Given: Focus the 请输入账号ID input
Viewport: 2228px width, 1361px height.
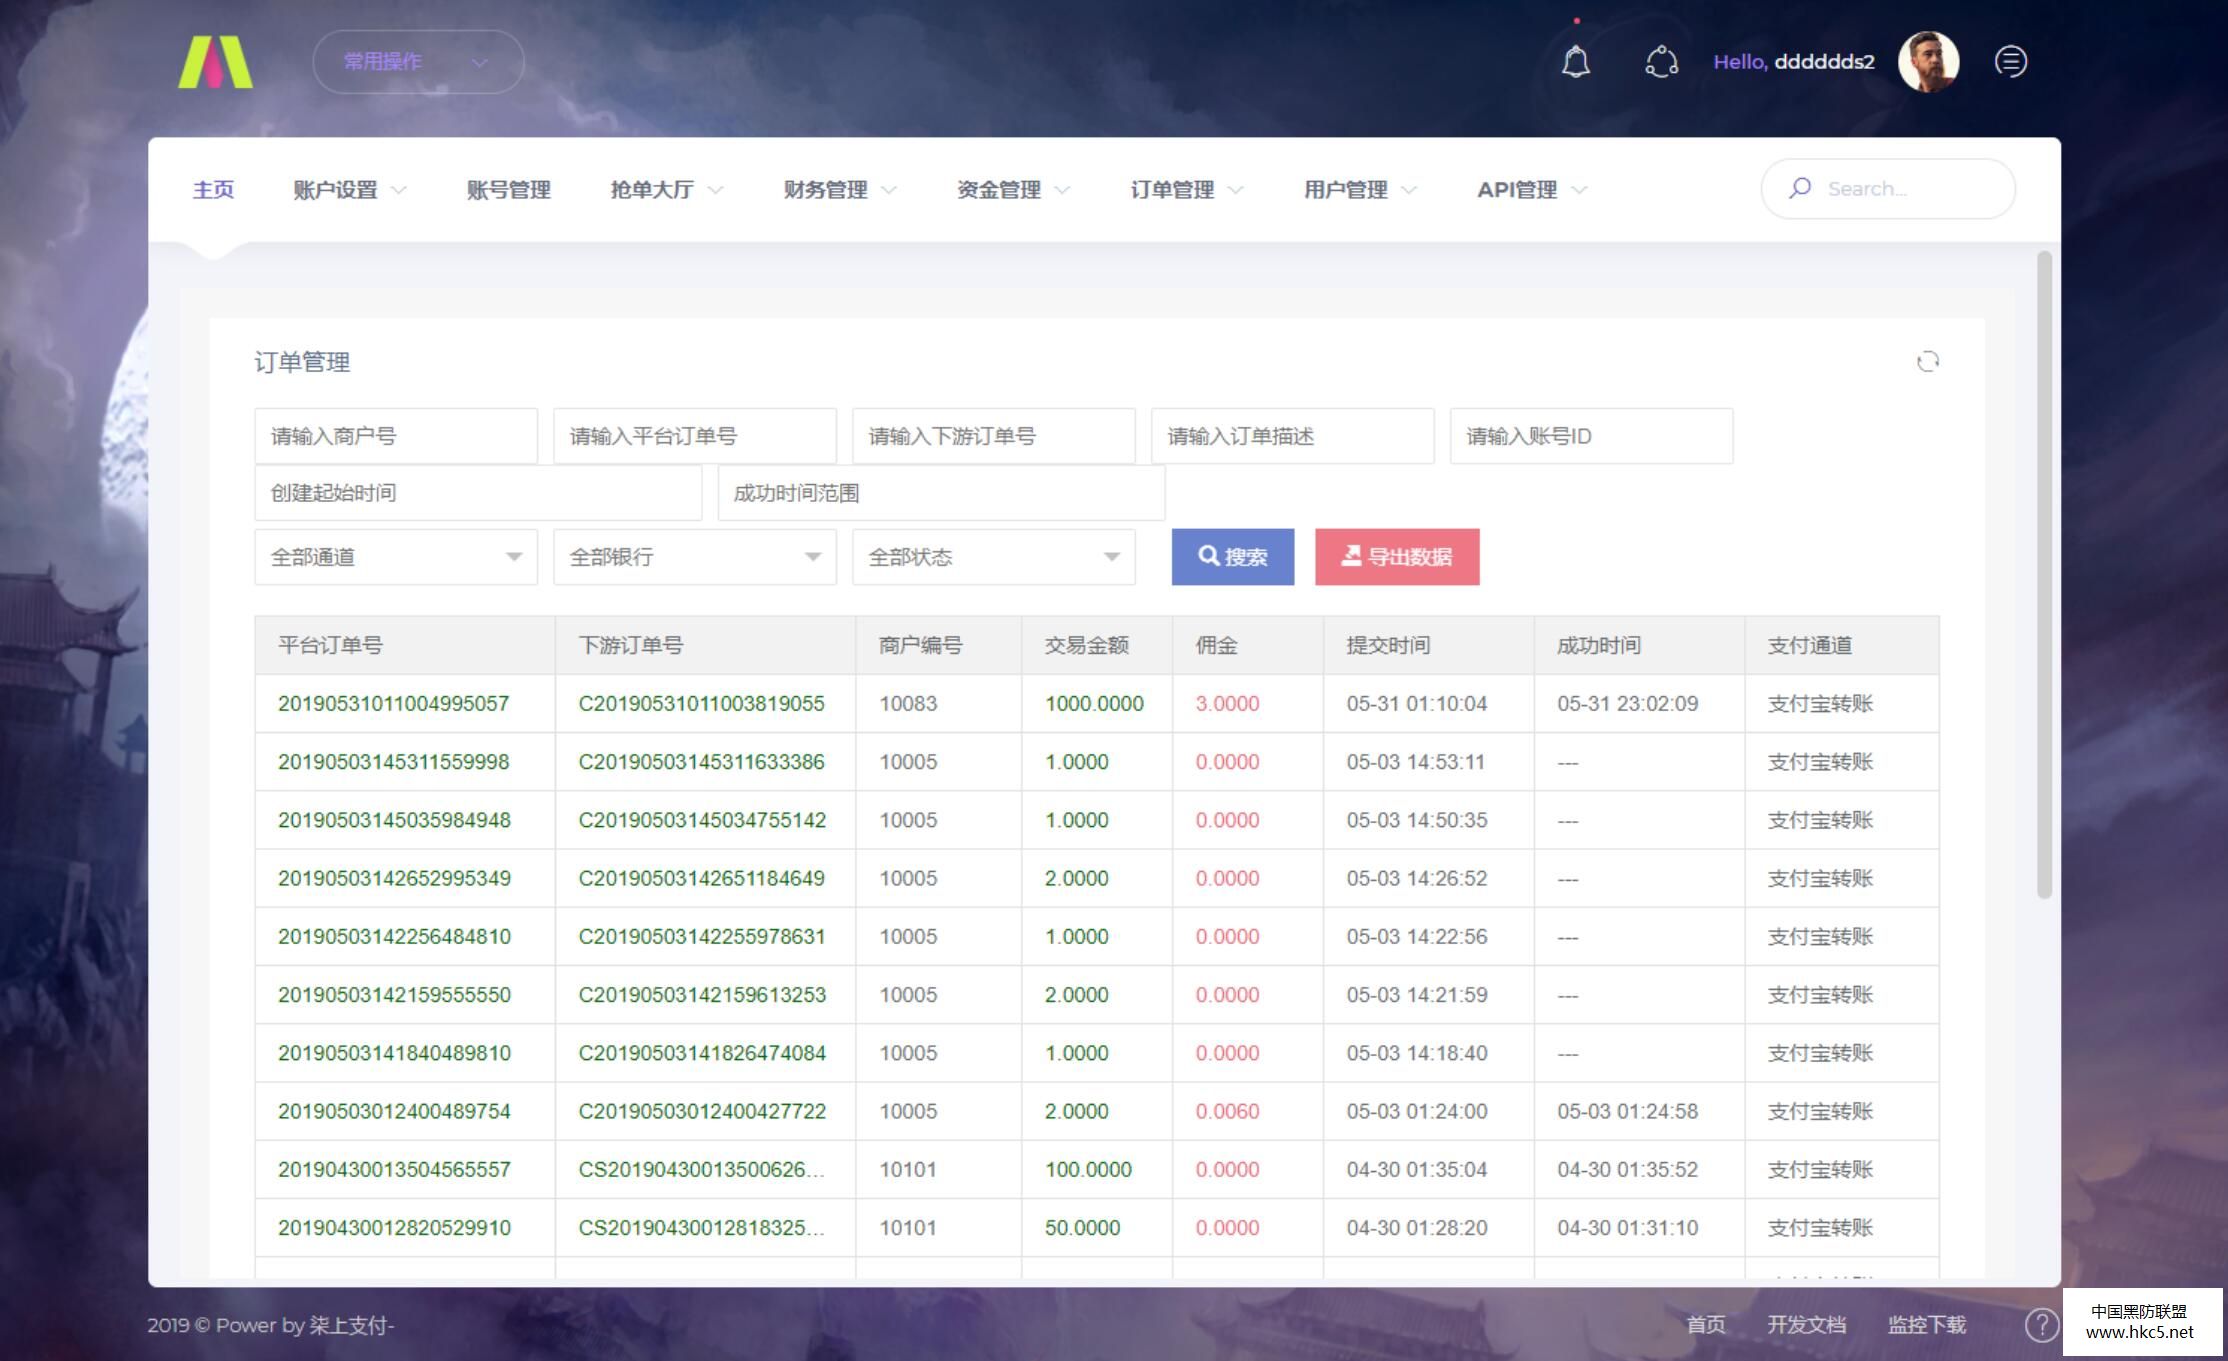Looking at the screenshot, I should tap(1592, 436).
